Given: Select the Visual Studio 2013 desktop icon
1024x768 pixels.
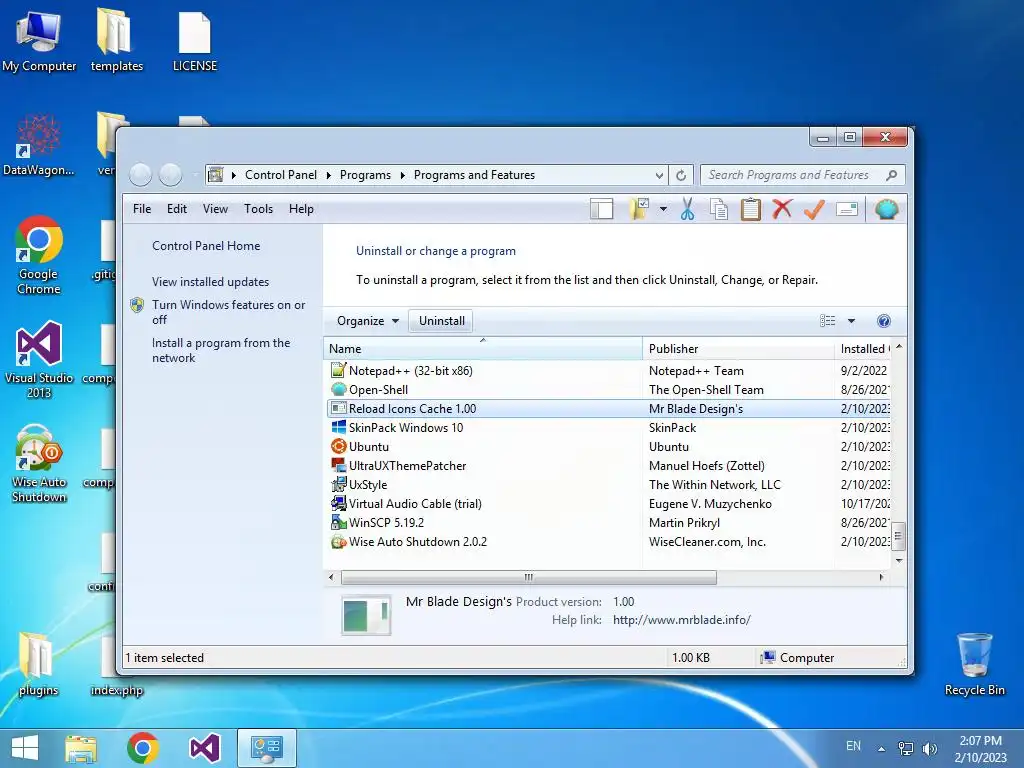Looking at the screenshot, I should pos(39,359).
